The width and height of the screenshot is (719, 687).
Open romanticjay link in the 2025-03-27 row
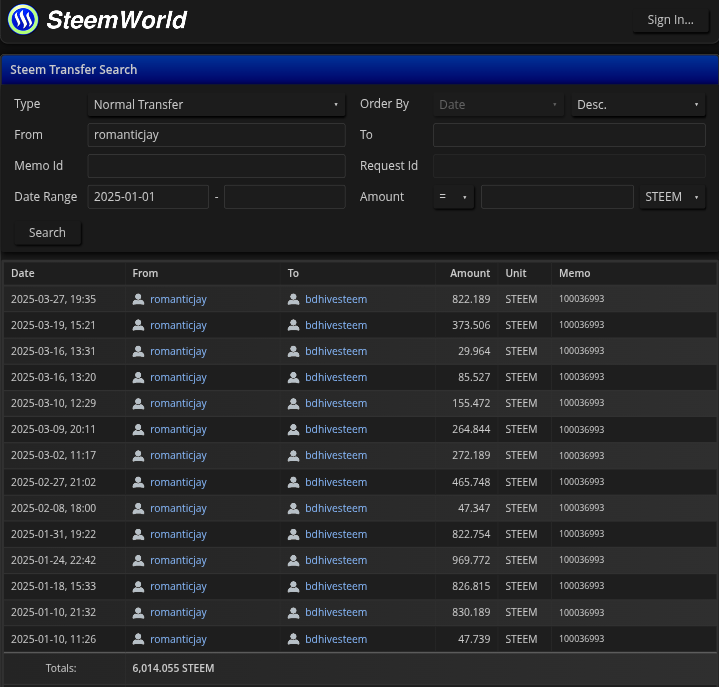tap(178, 299)
